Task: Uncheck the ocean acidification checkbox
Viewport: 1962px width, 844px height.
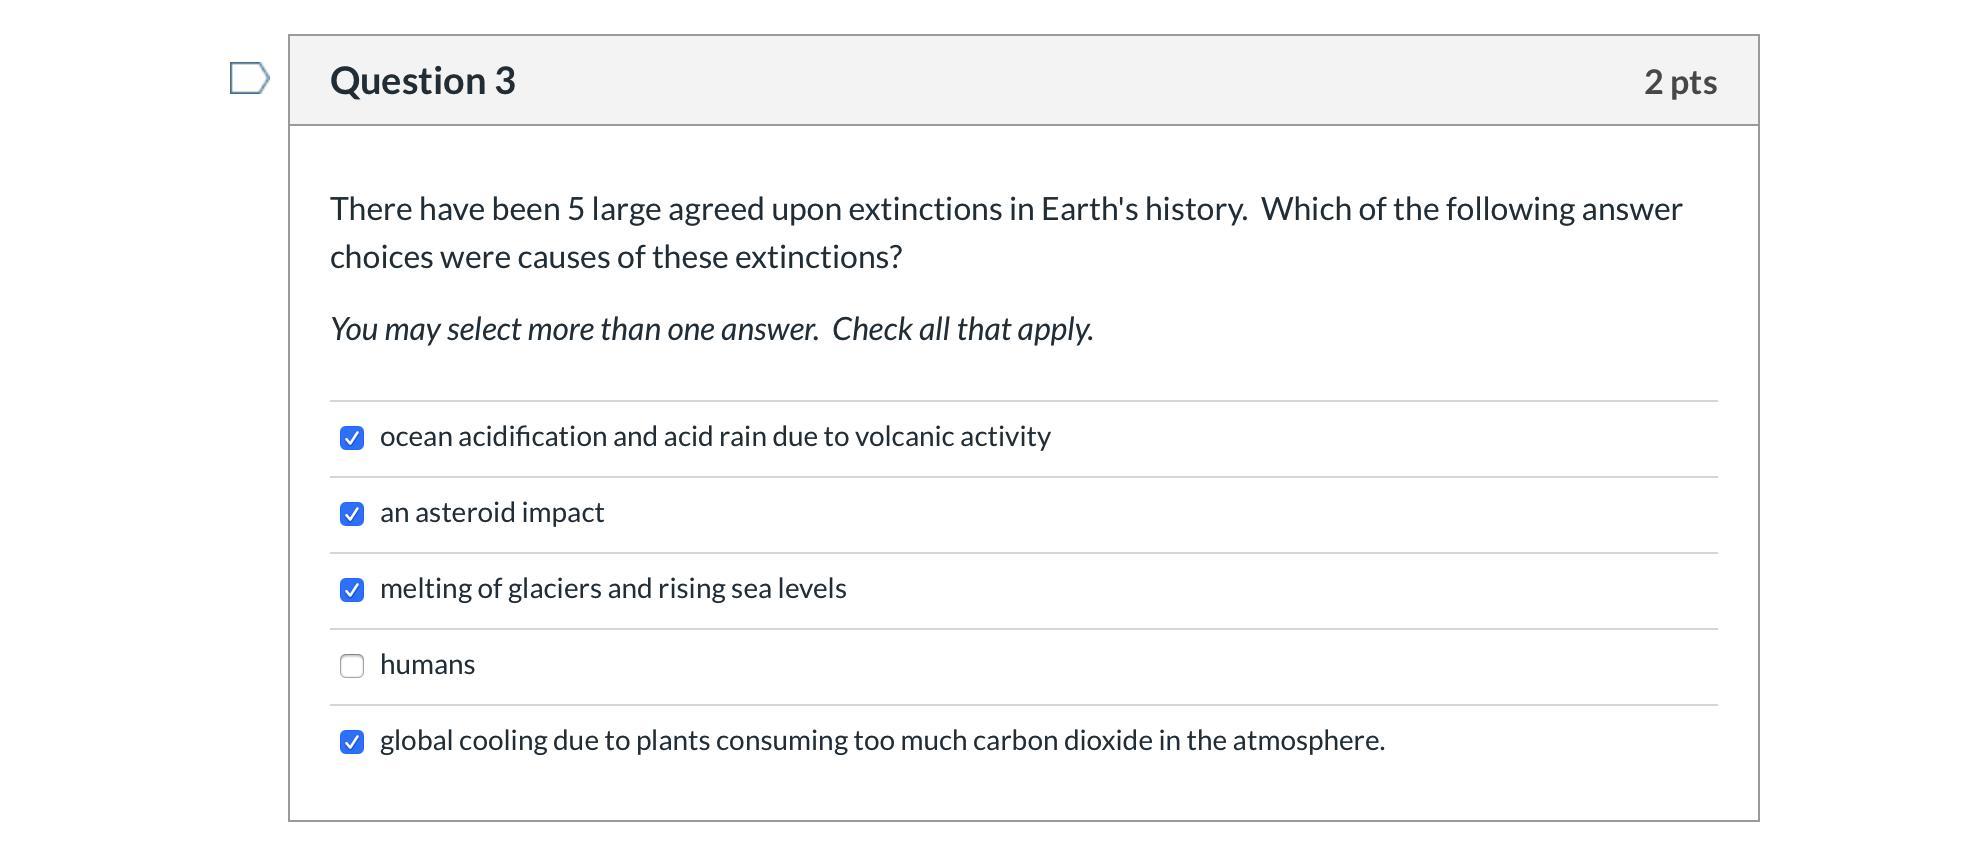Action: [352, 438]
